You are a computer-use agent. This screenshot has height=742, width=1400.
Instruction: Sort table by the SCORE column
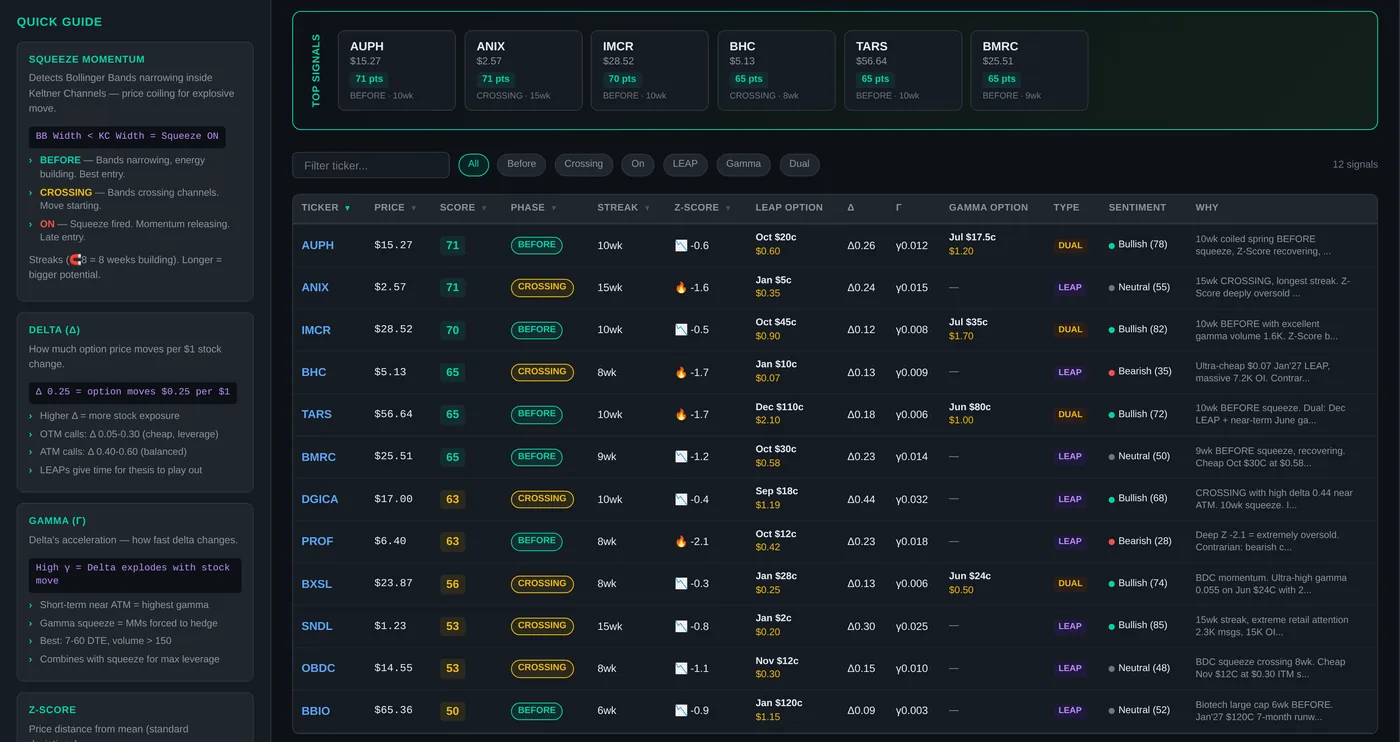[463, 208]
